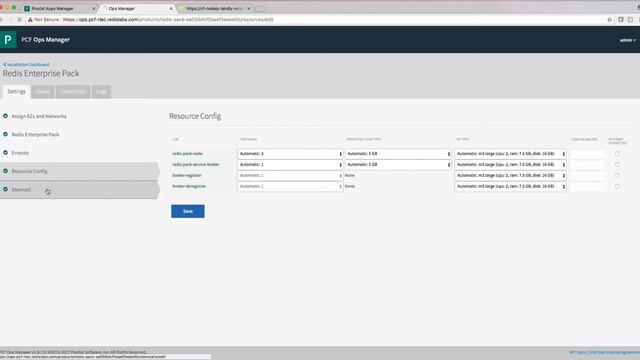This screenshot has width=640, height=360.
Task: Click the redis-pack-node job label
Action: (187, 153)
